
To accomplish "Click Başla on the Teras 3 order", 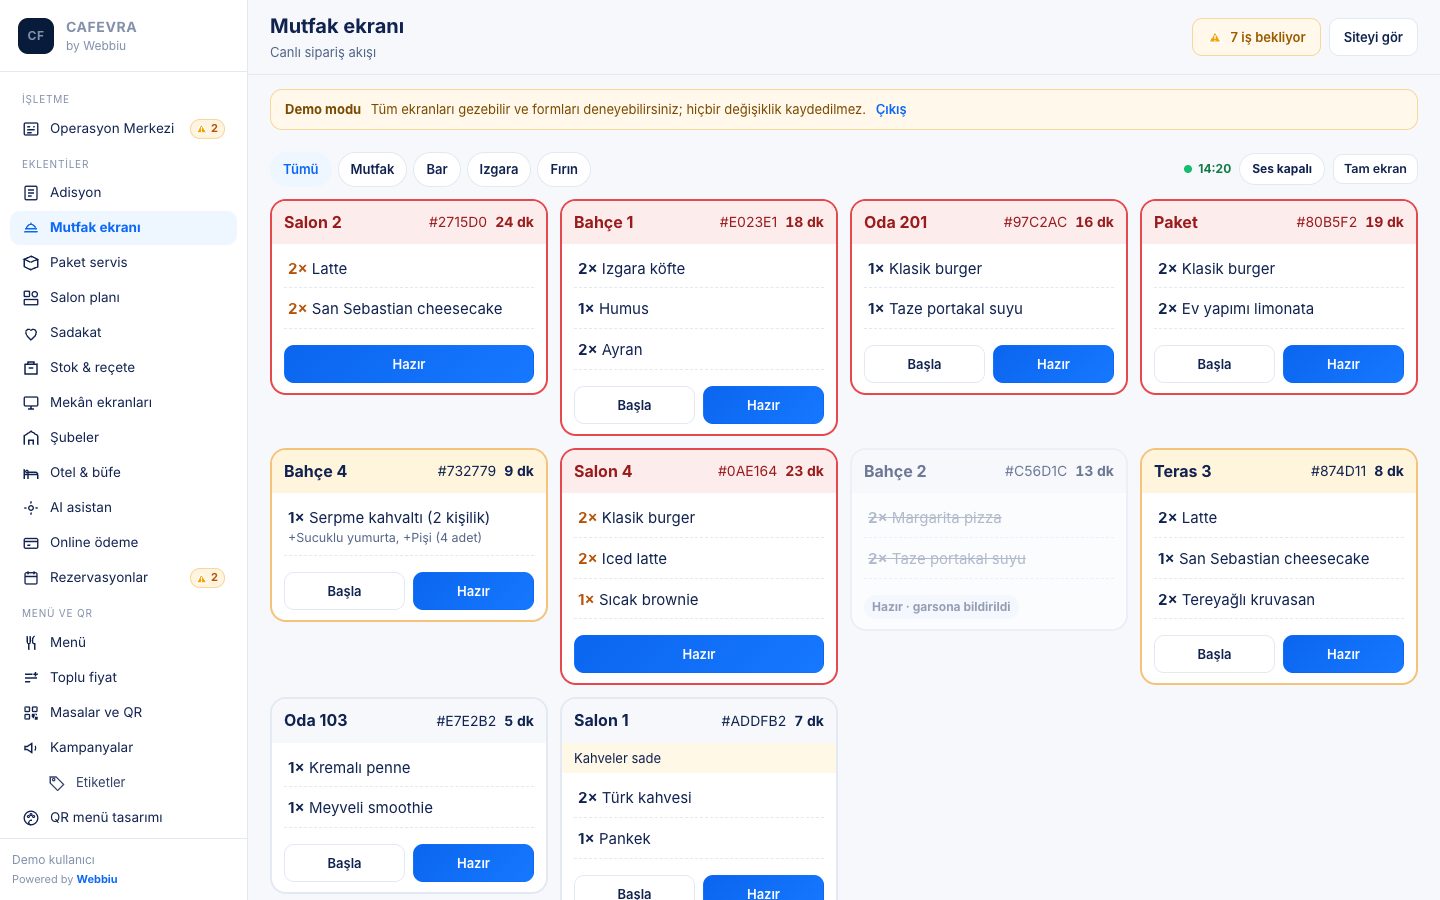I will click(1214, 654).
